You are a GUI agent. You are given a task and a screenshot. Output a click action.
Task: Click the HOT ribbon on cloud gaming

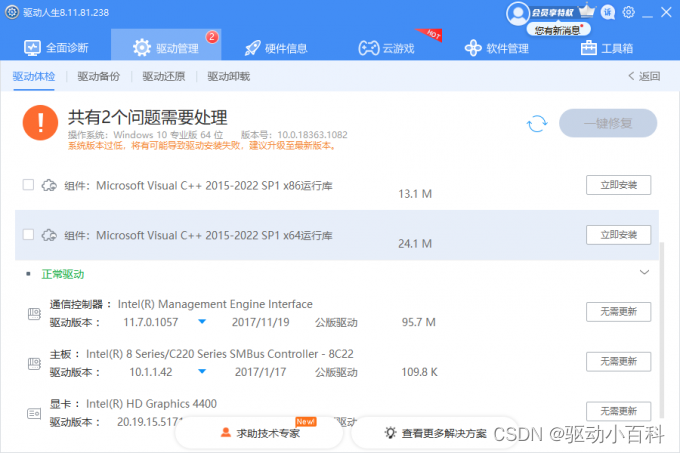(x=431, y=35)
